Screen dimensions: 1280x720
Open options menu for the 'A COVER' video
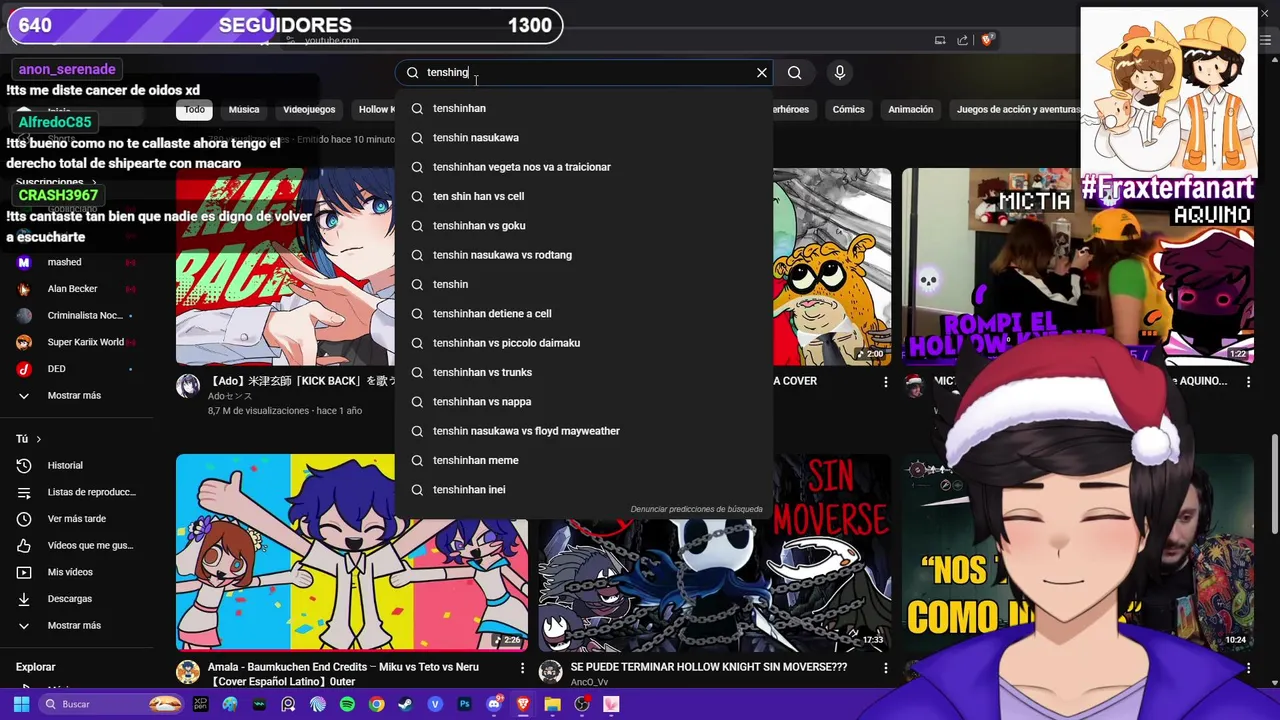(885, 381)
